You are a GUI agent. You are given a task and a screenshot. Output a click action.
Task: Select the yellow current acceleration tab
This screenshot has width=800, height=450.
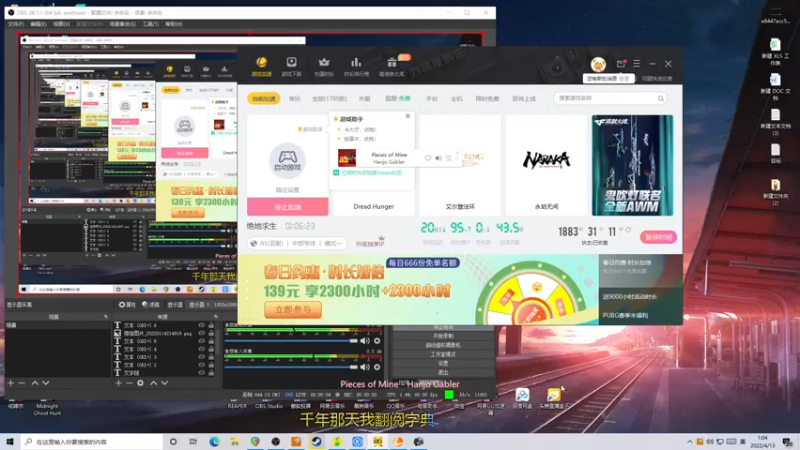click(264, 98)
